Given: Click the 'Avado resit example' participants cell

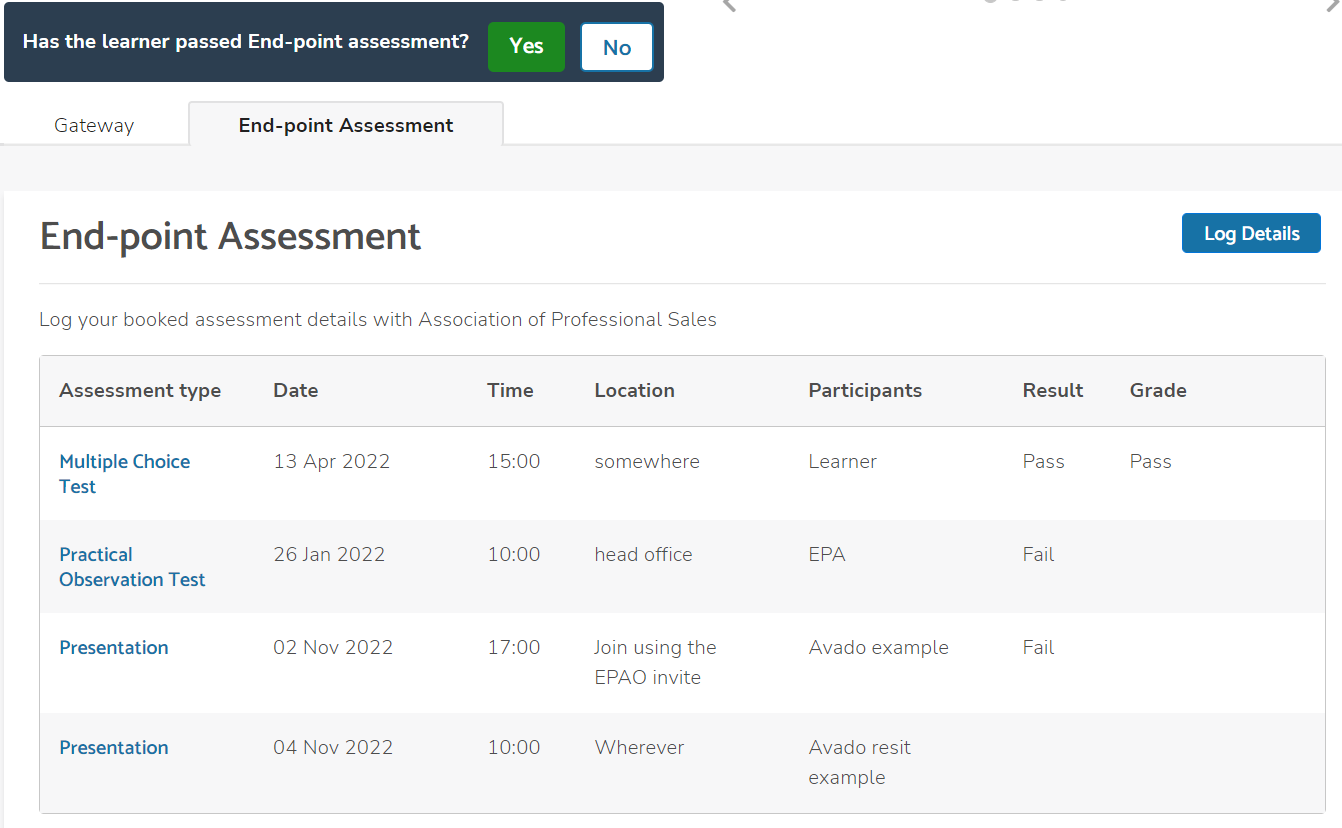Looking at the screenshot, I should [x=859, y=762].
